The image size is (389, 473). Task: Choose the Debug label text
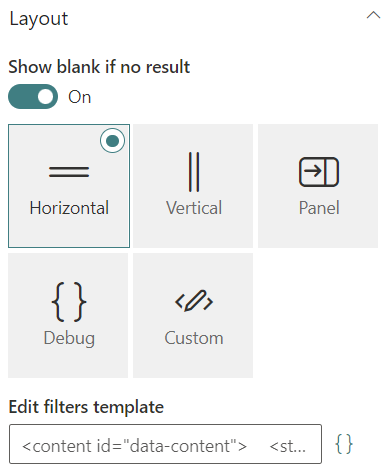tap(69, 338)
